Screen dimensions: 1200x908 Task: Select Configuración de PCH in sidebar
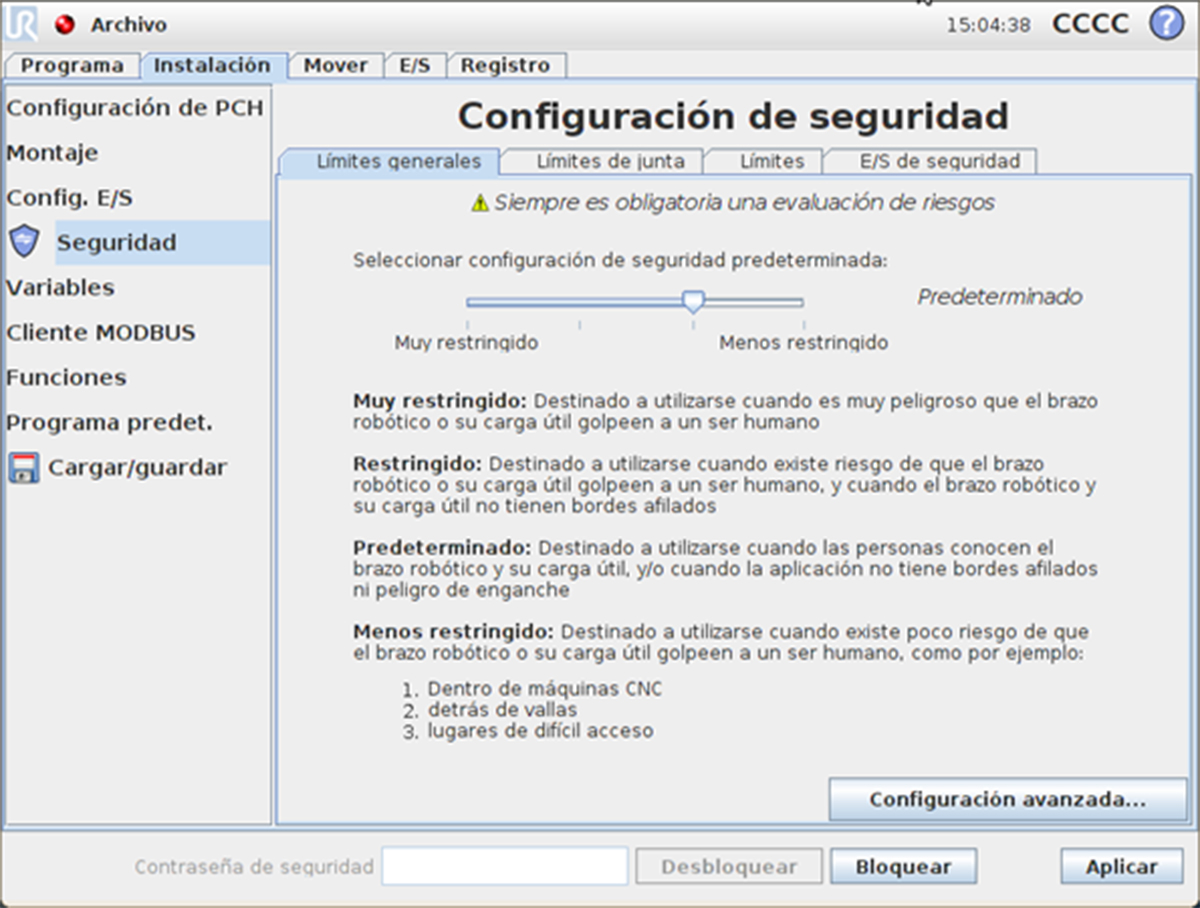tap(135, 108)
